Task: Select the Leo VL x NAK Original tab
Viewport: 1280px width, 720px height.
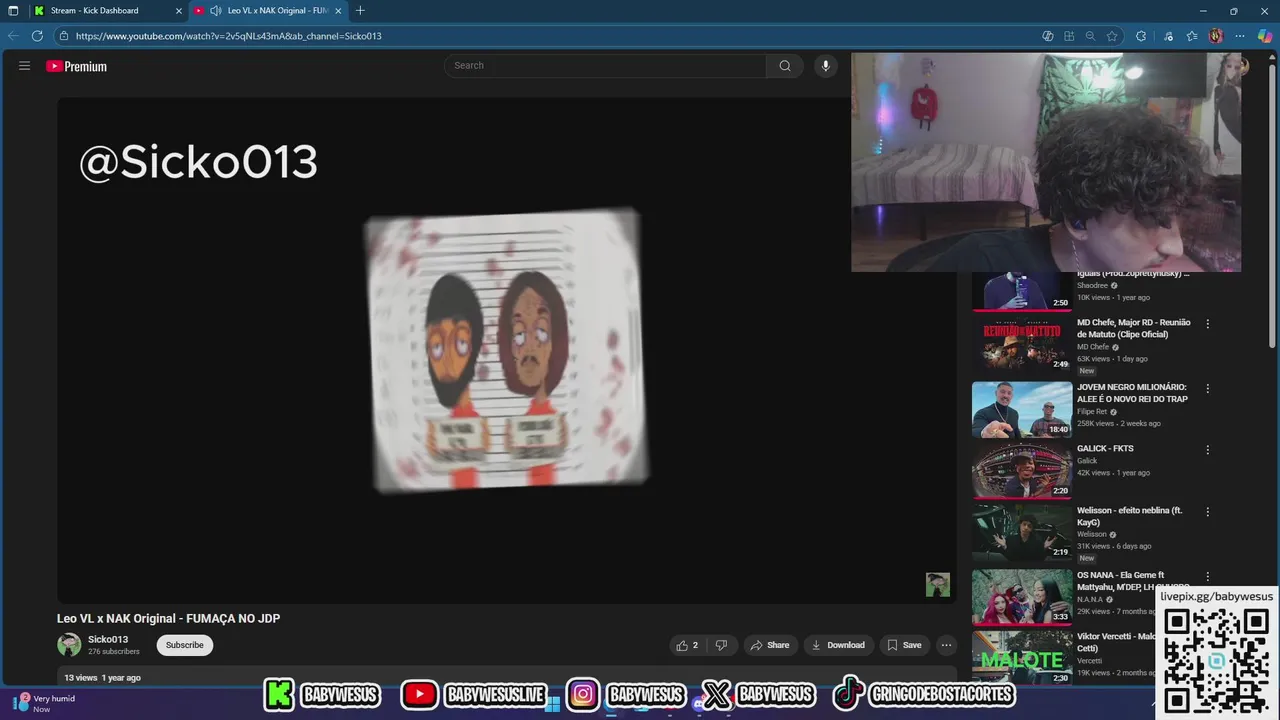Action: pos(268,10)
